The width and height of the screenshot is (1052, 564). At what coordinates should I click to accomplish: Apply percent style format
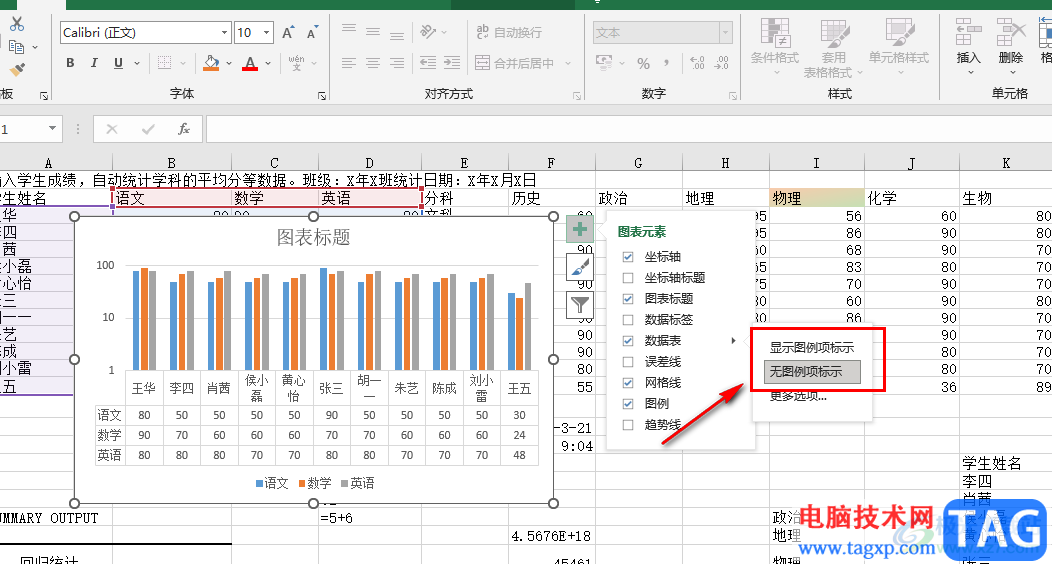[x=643, y=63]
